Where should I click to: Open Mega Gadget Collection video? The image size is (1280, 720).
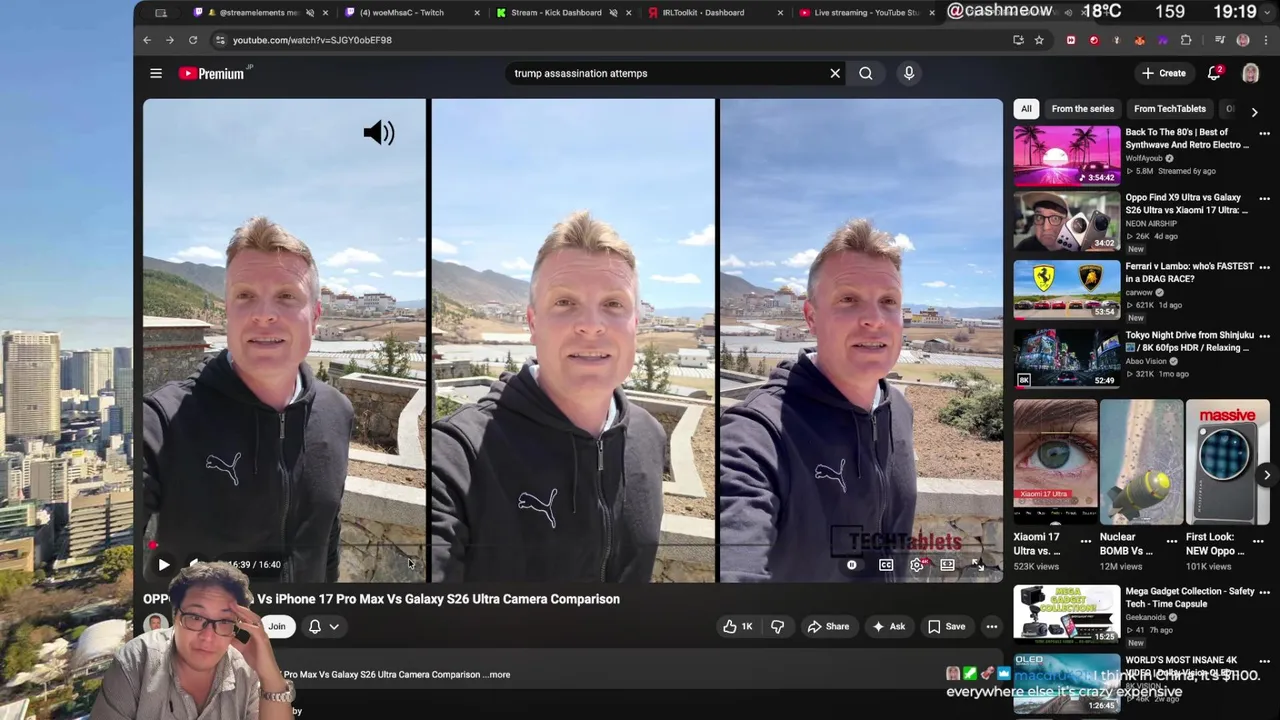[1067, 614]
